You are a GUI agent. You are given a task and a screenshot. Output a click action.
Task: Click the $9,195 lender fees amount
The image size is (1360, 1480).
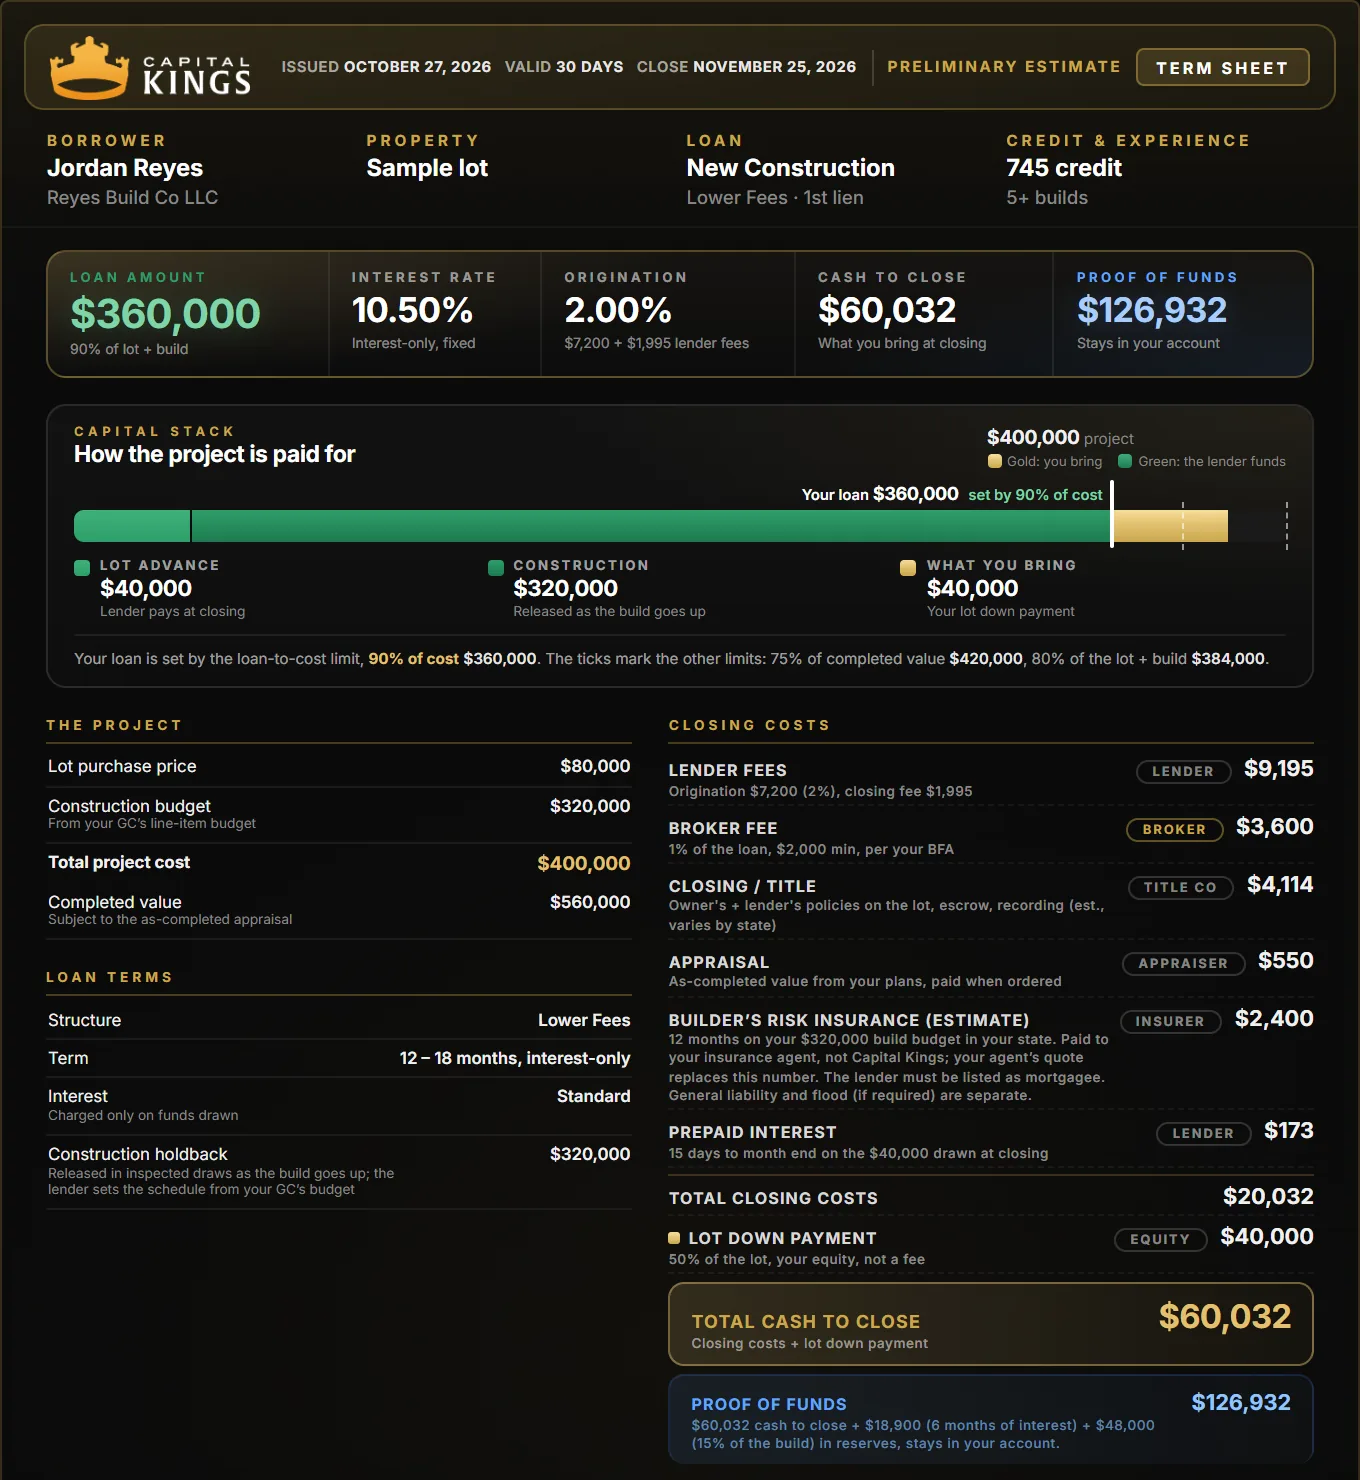pyautogui.click(x=1279, y=769)
